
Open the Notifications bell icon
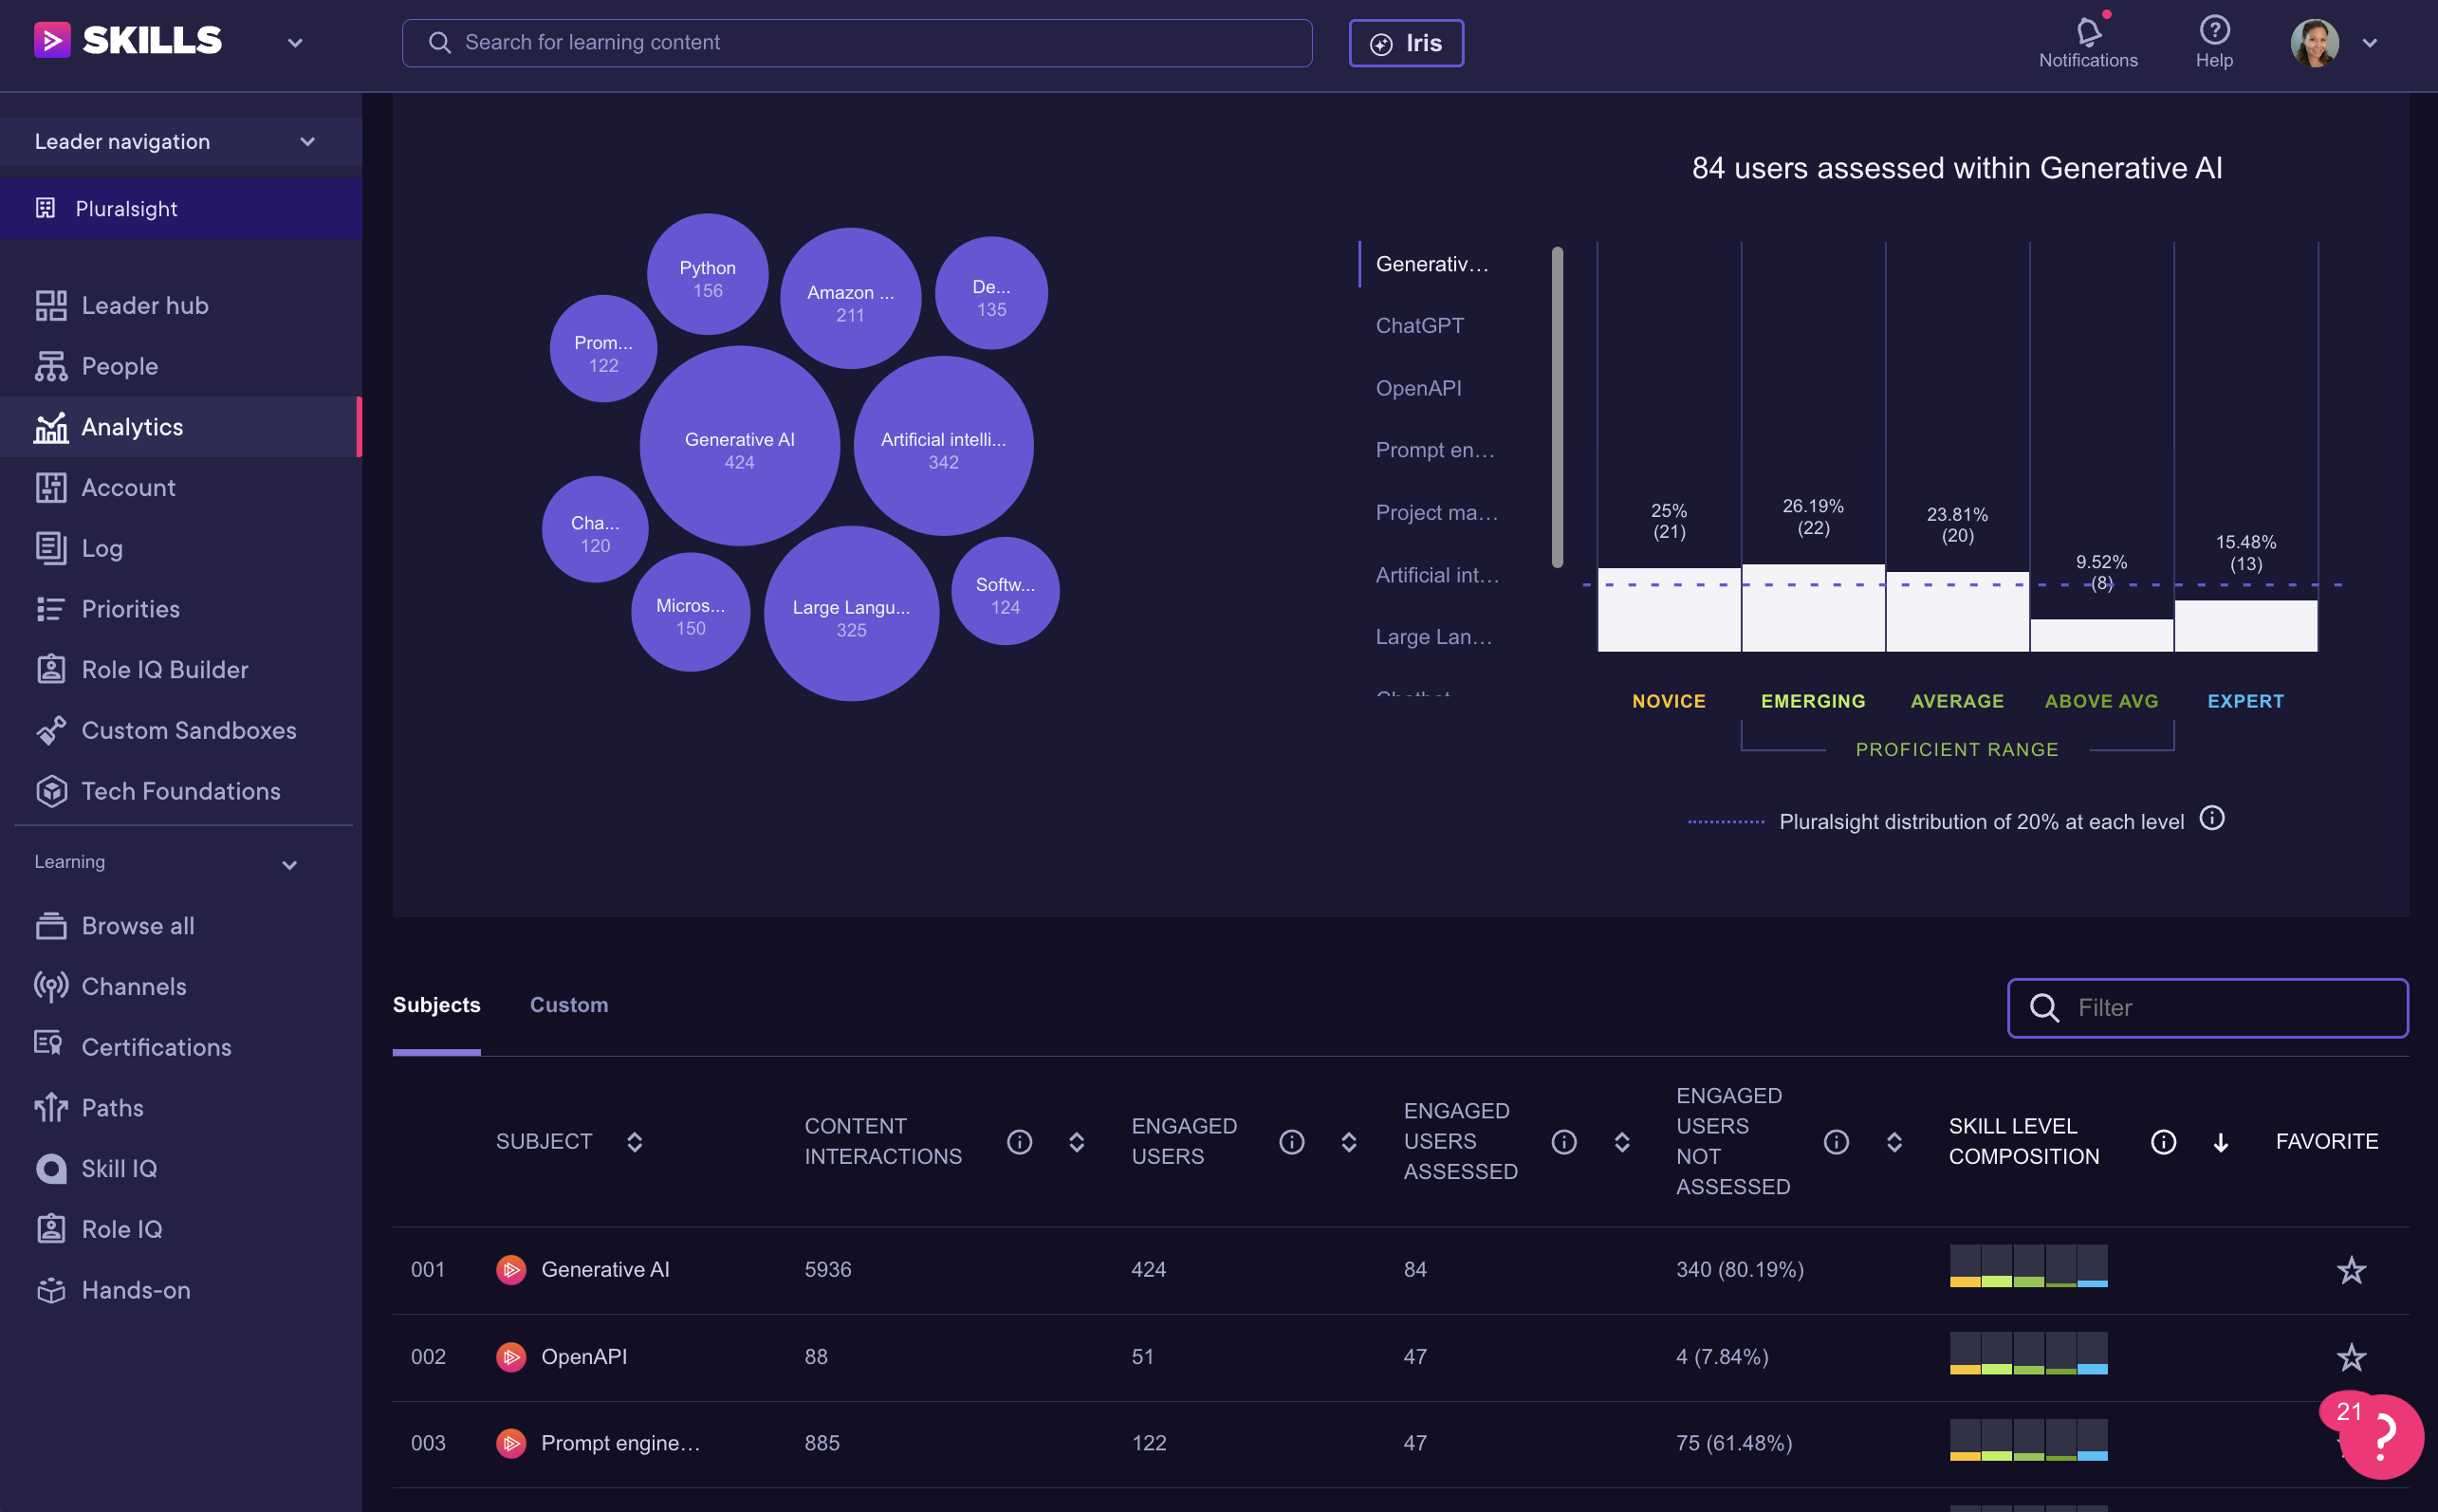point(2087,32)
